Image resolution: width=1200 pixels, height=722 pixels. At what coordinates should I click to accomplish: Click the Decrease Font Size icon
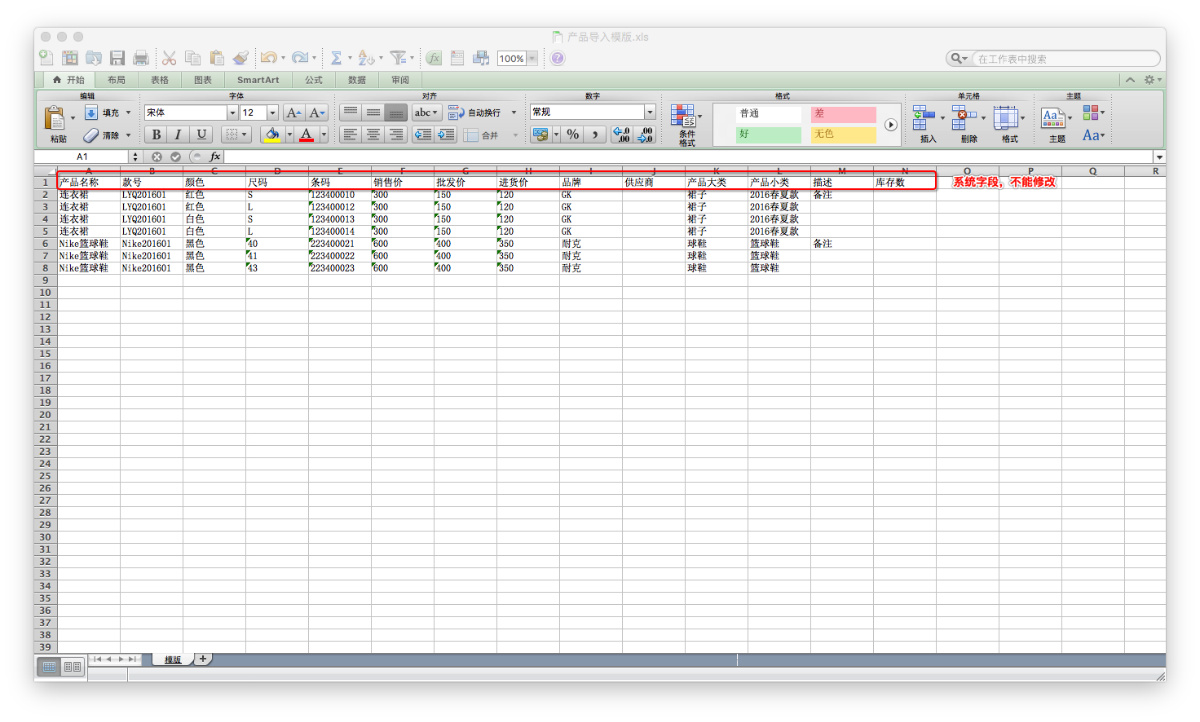[x=317, y=113]
